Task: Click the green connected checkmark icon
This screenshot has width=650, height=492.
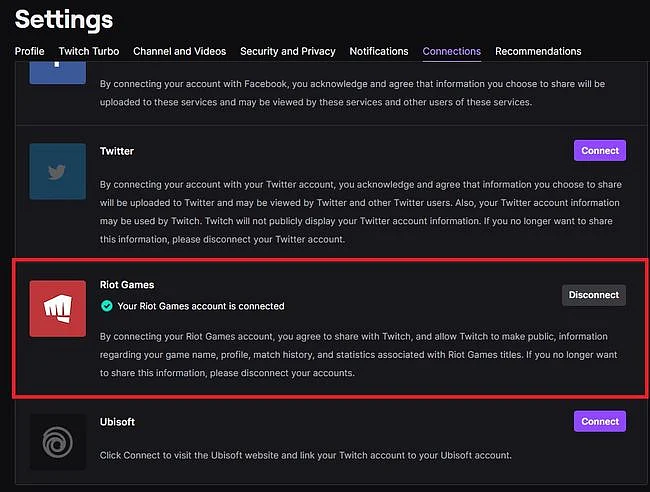Action: tap(107, 306)
